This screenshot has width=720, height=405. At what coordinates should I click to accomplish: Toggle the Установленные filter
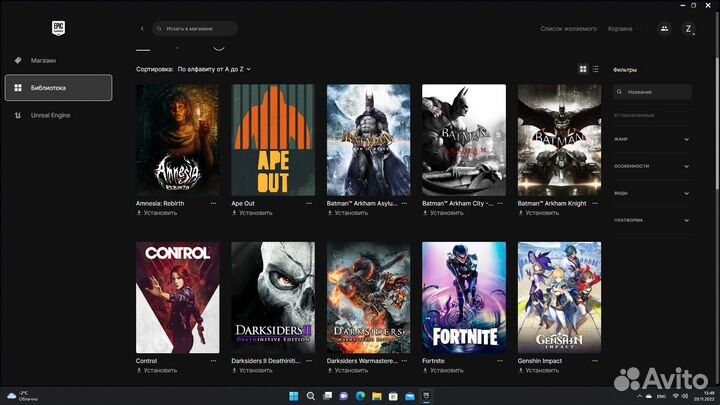click(634, 115)
